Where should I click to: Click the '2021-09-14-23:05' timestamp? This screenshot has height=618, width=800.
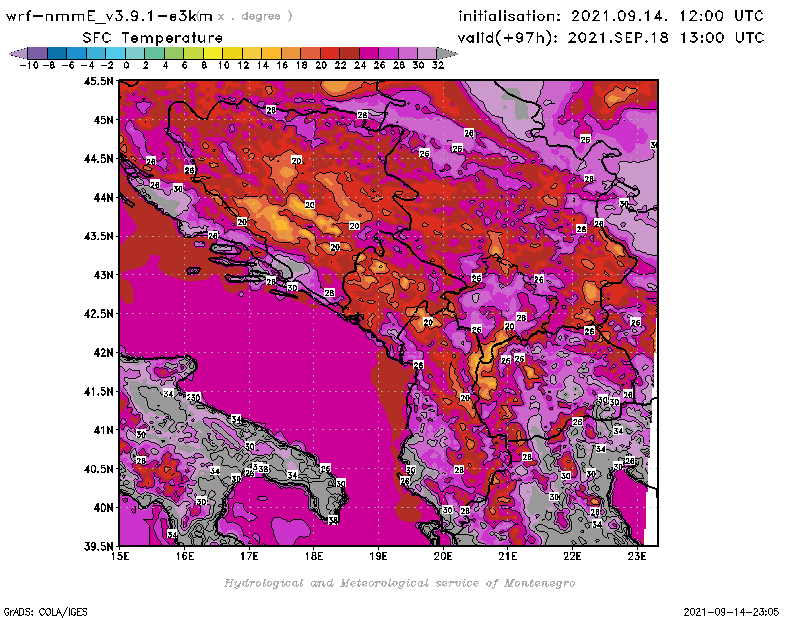(x=731, y=612)
